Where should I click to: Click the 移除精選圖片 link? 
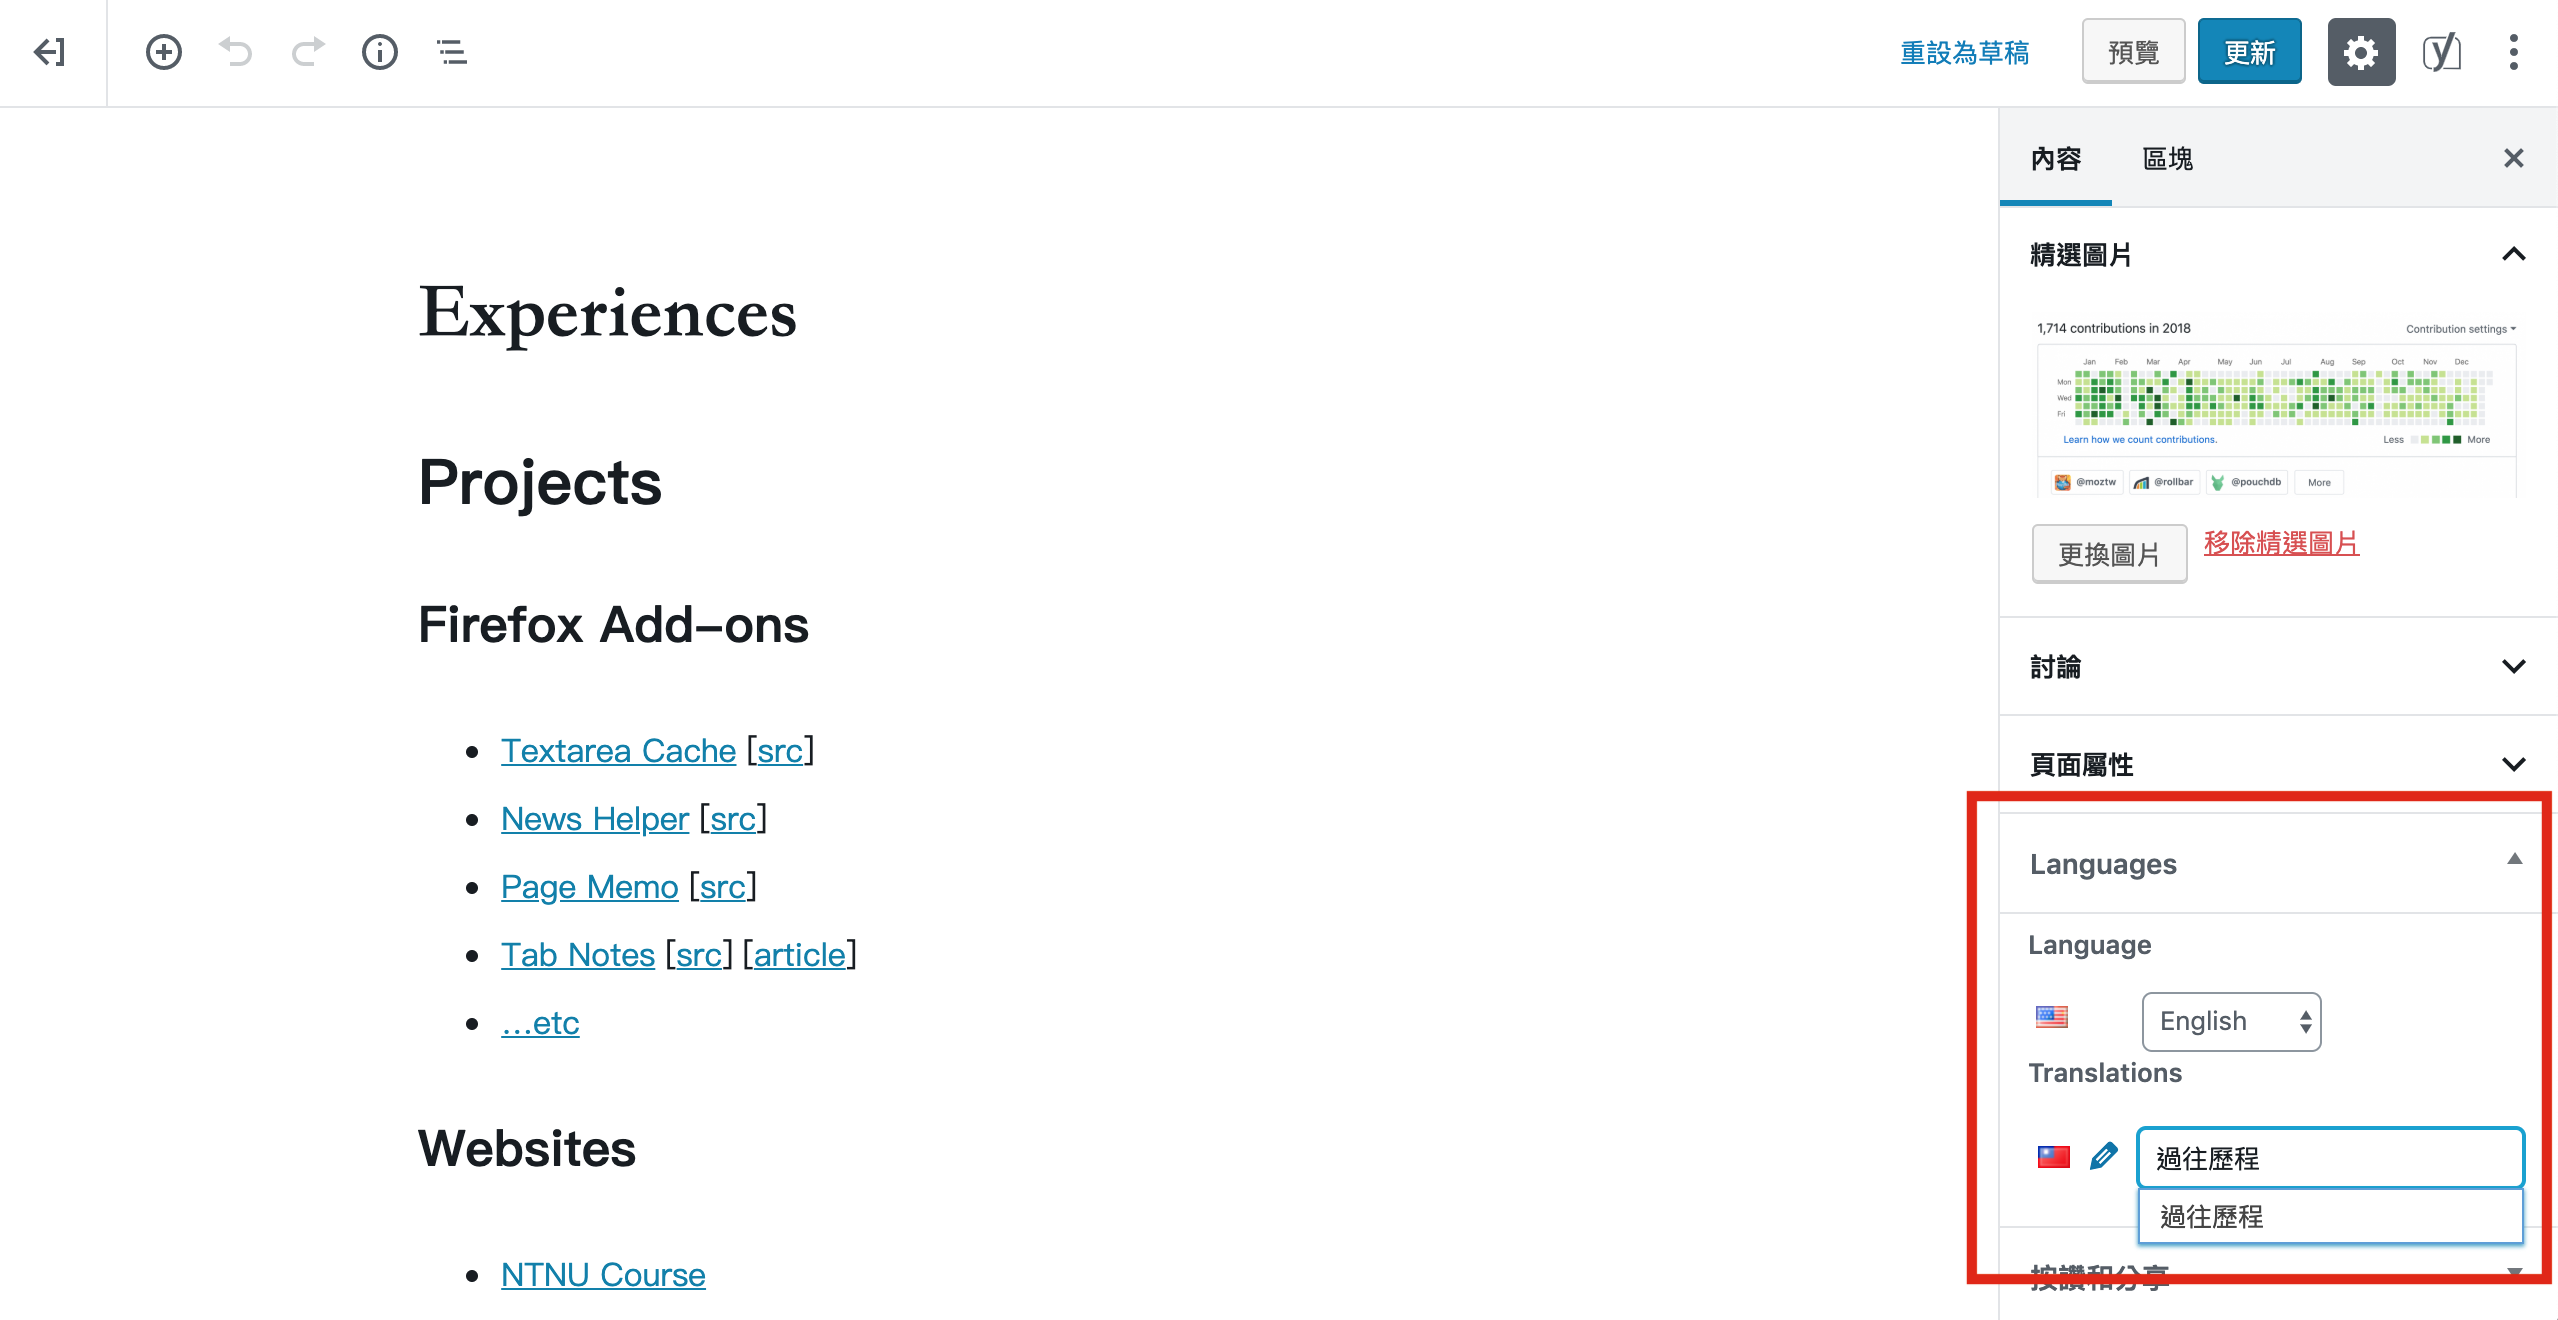[2281, 544]
